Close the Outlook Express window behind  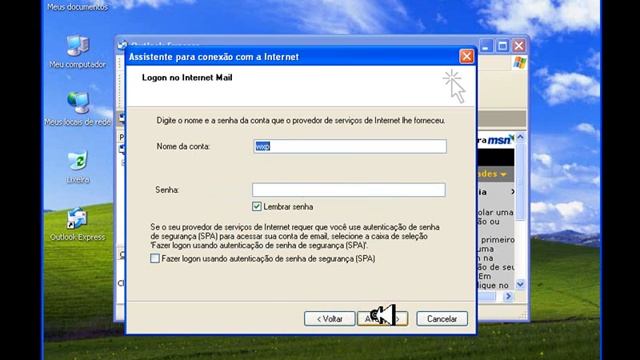[519, 46]
